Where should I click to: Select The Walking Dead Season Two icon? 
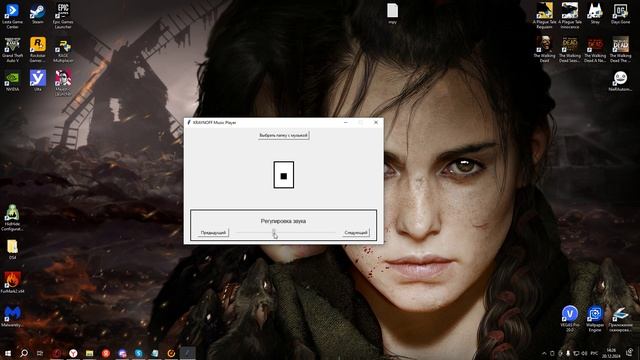pyautogui.click(x=570, y=50)
